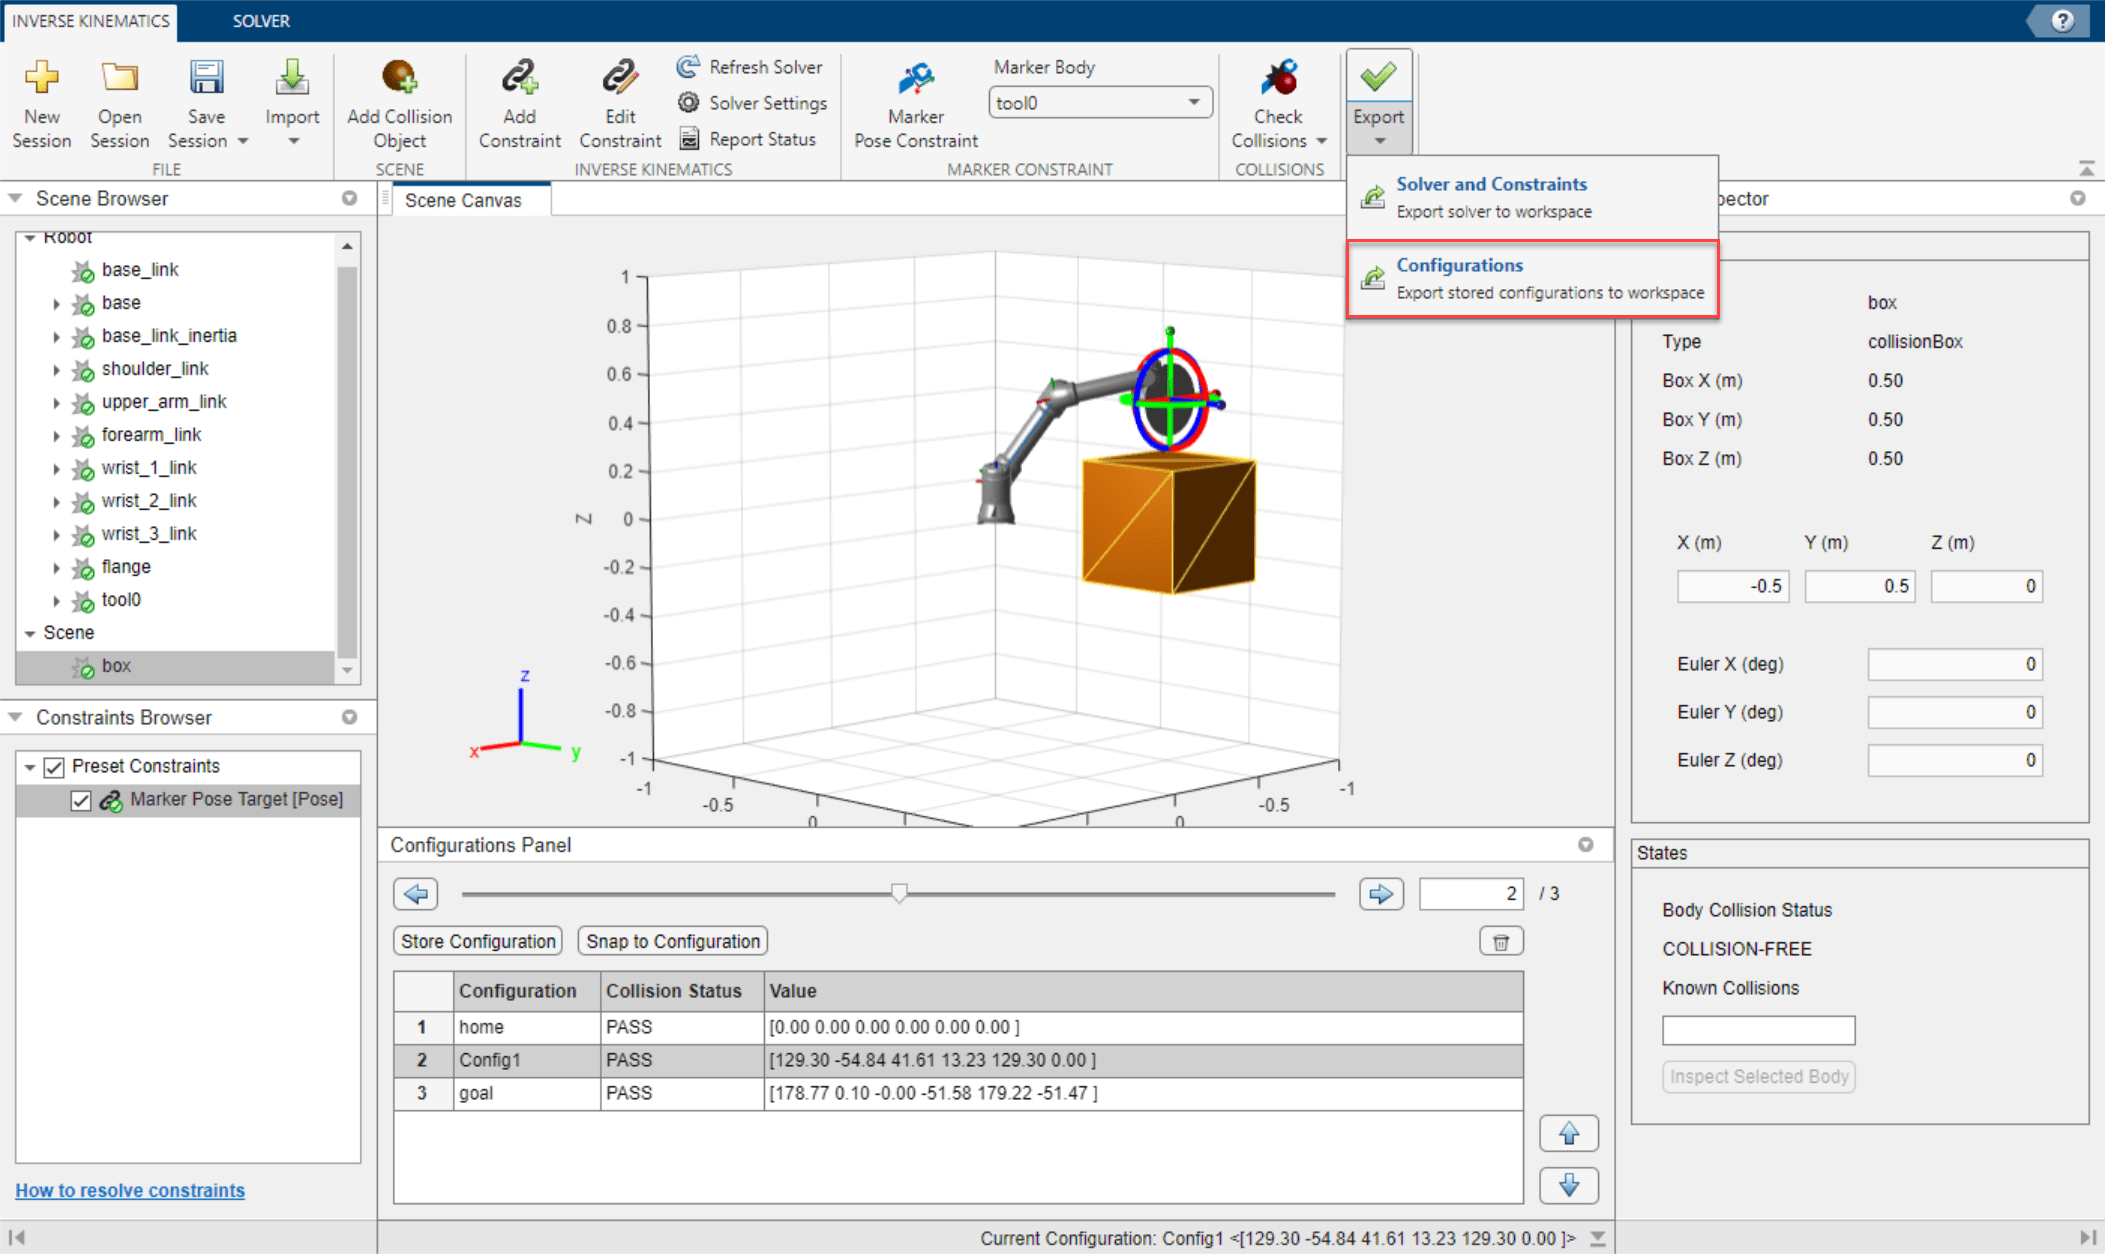Open the Edit Constraint tool
Viewport: 2105px width, 1254px height.
(619, 78)
